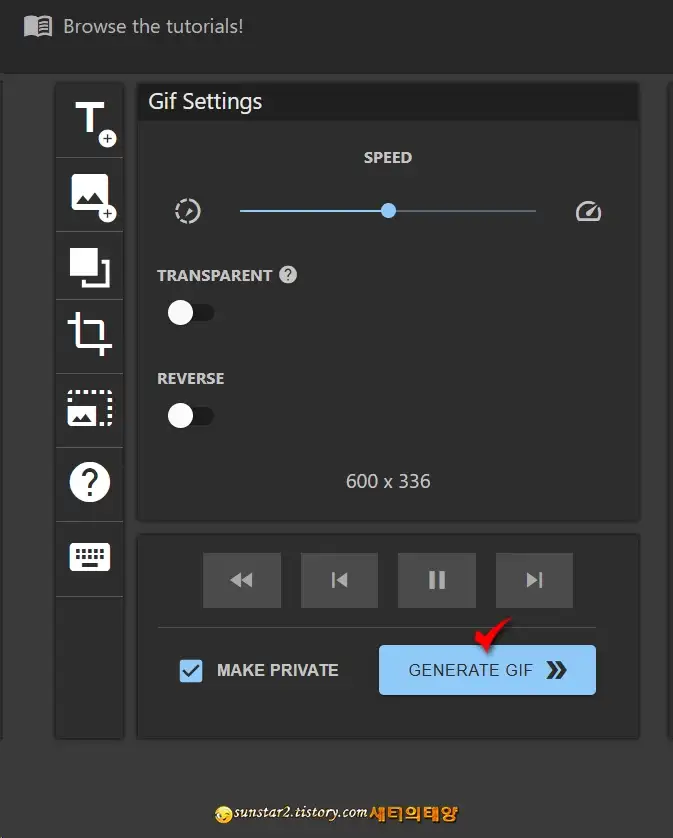Viewport: 673px width, 838px height.
Task: Toggle the Transparent switch
Action: pyautogui.click(x=191, y=313)
